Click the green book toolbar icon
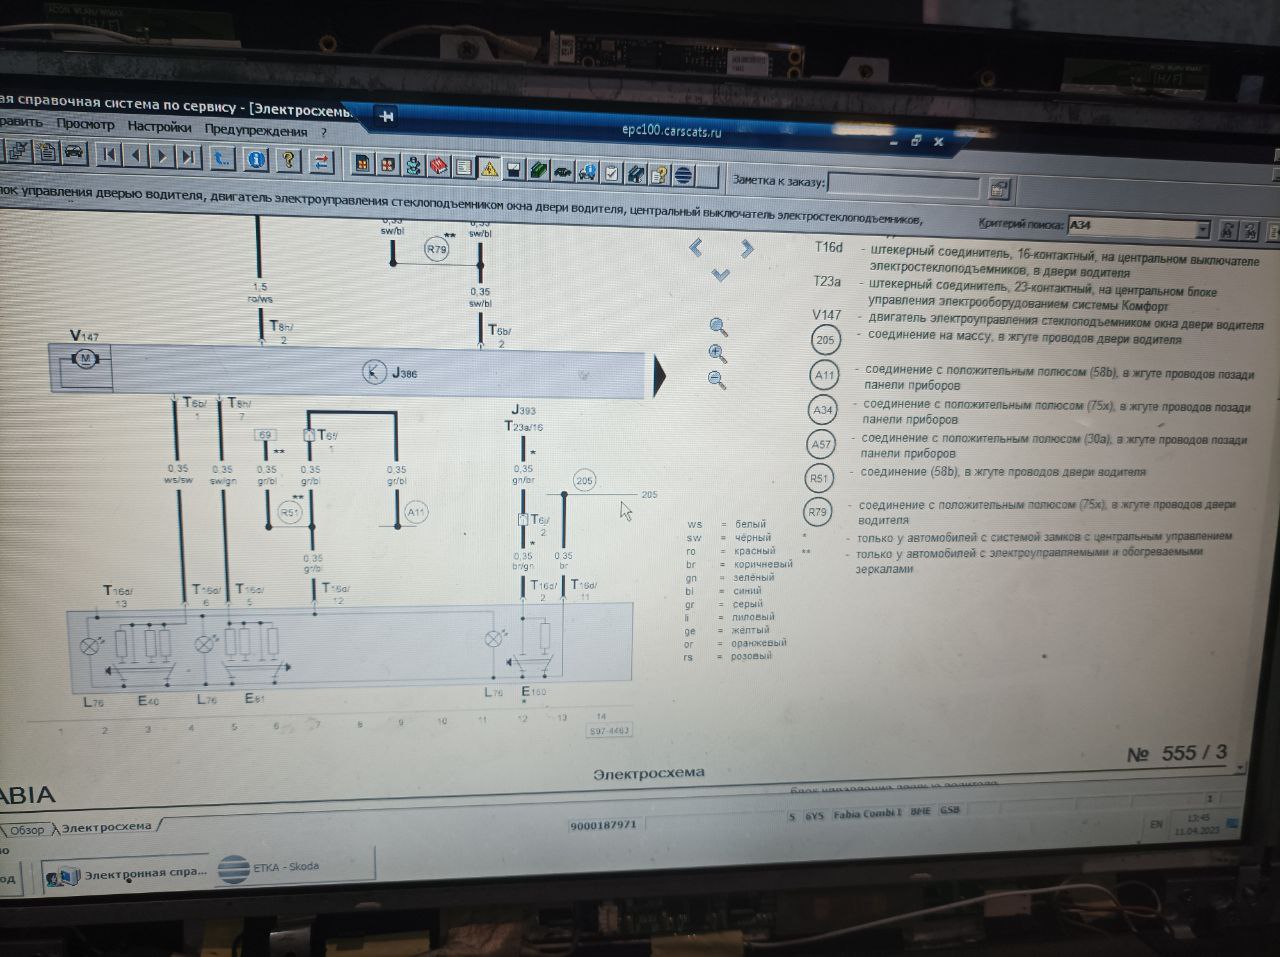This screenshot has height=957, width=1280. pyautogui.click(x=538, y=170)
